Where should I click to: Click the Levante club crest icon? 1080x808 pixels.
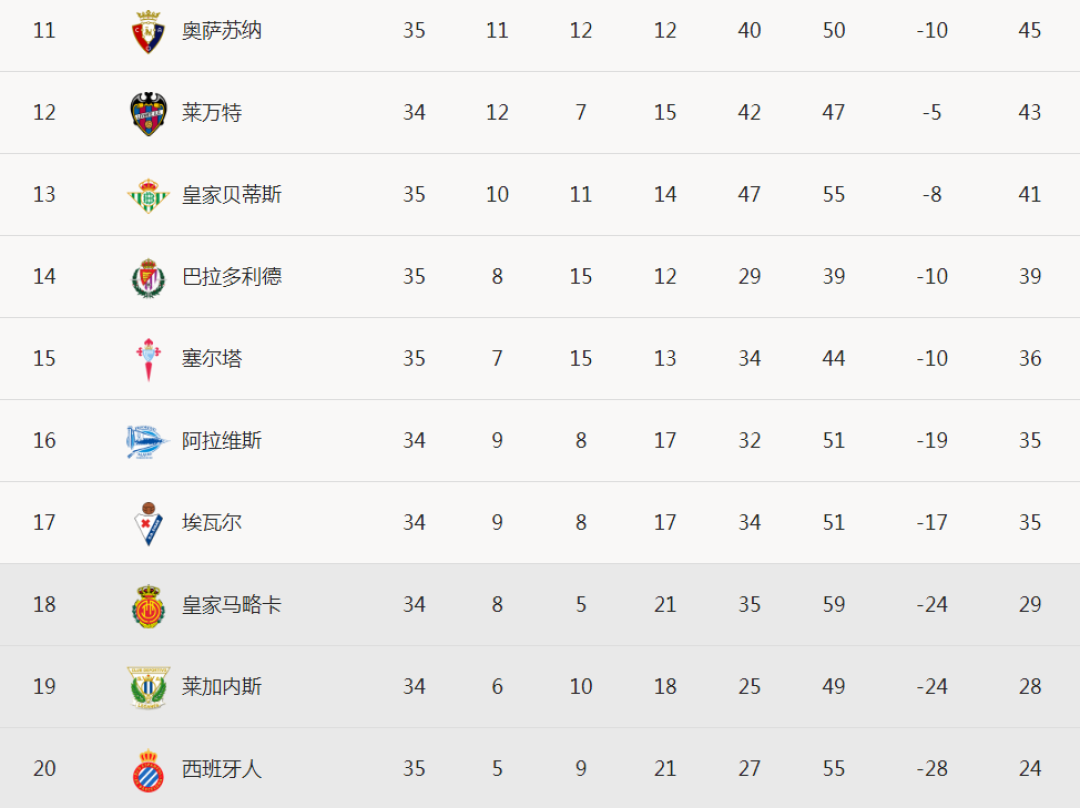point(148,113)
